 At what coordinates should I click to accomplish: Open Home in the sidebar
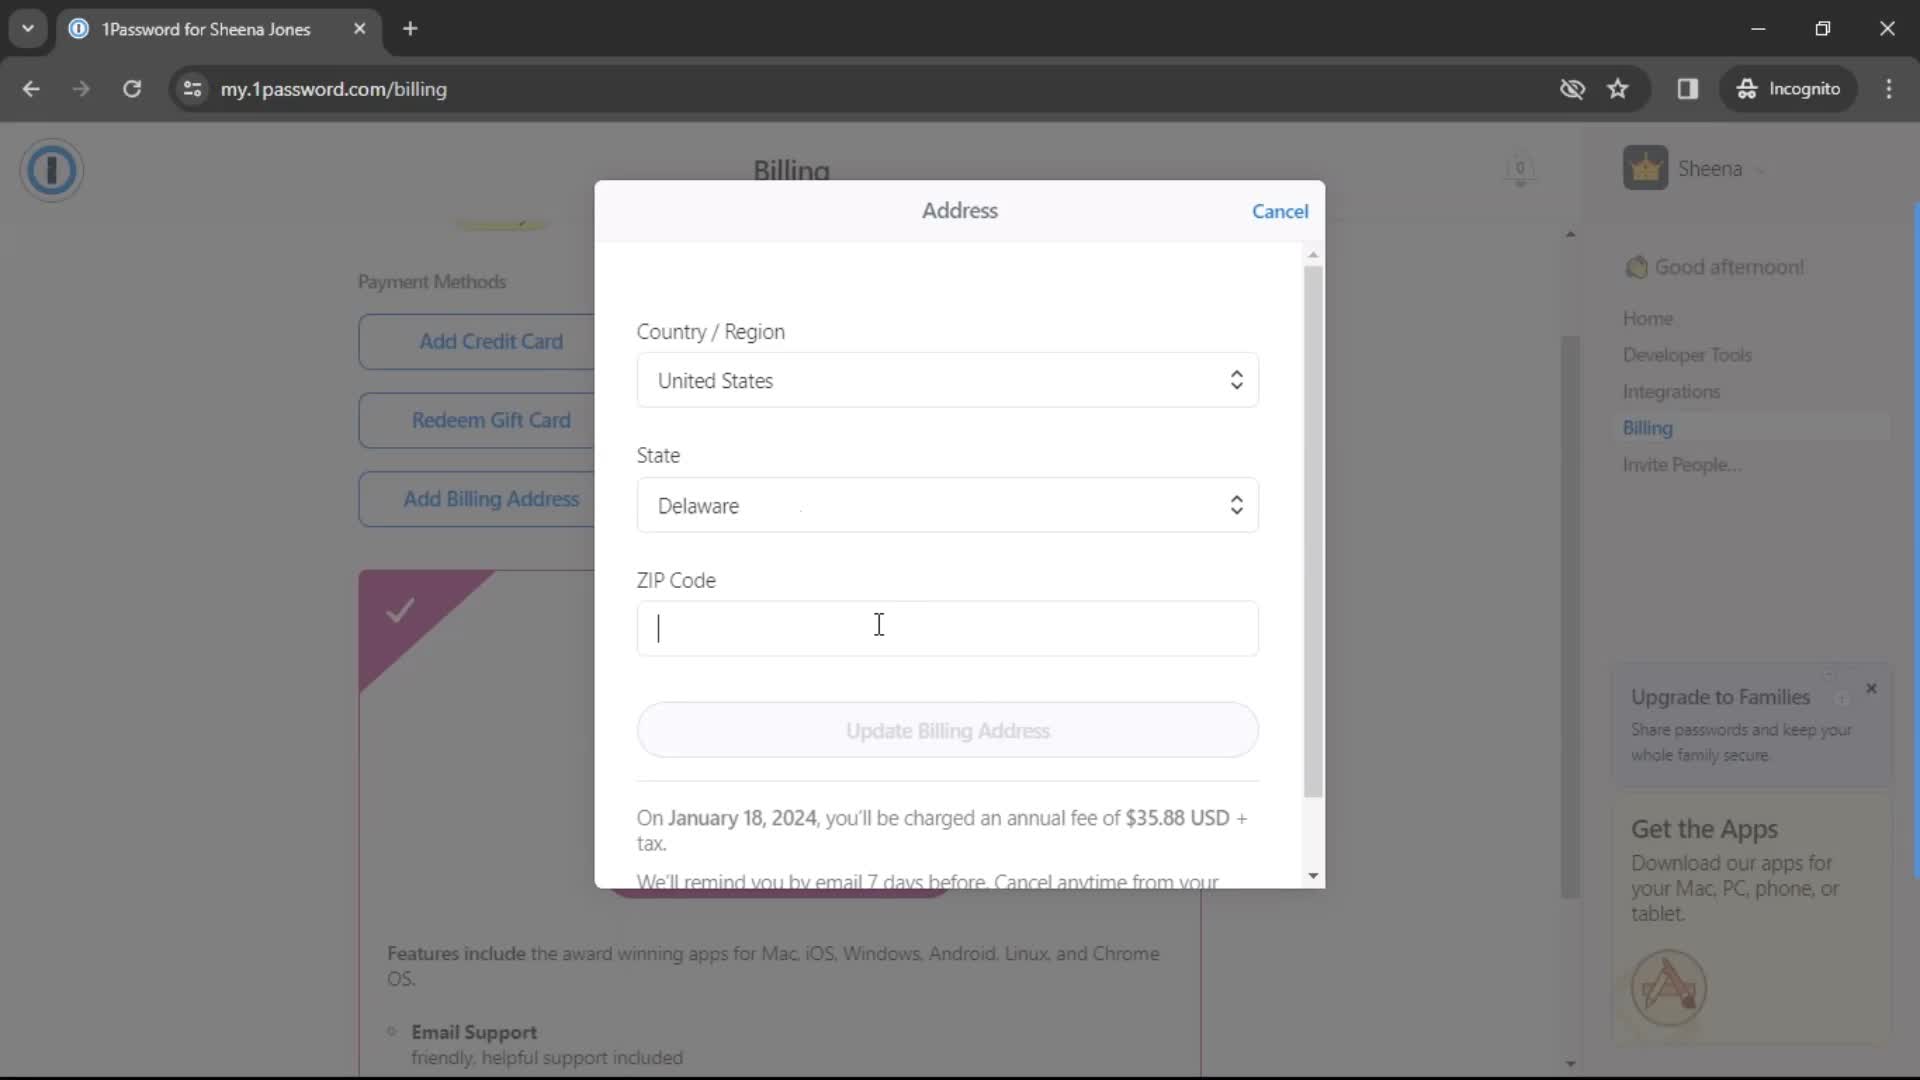[1647, 318]
